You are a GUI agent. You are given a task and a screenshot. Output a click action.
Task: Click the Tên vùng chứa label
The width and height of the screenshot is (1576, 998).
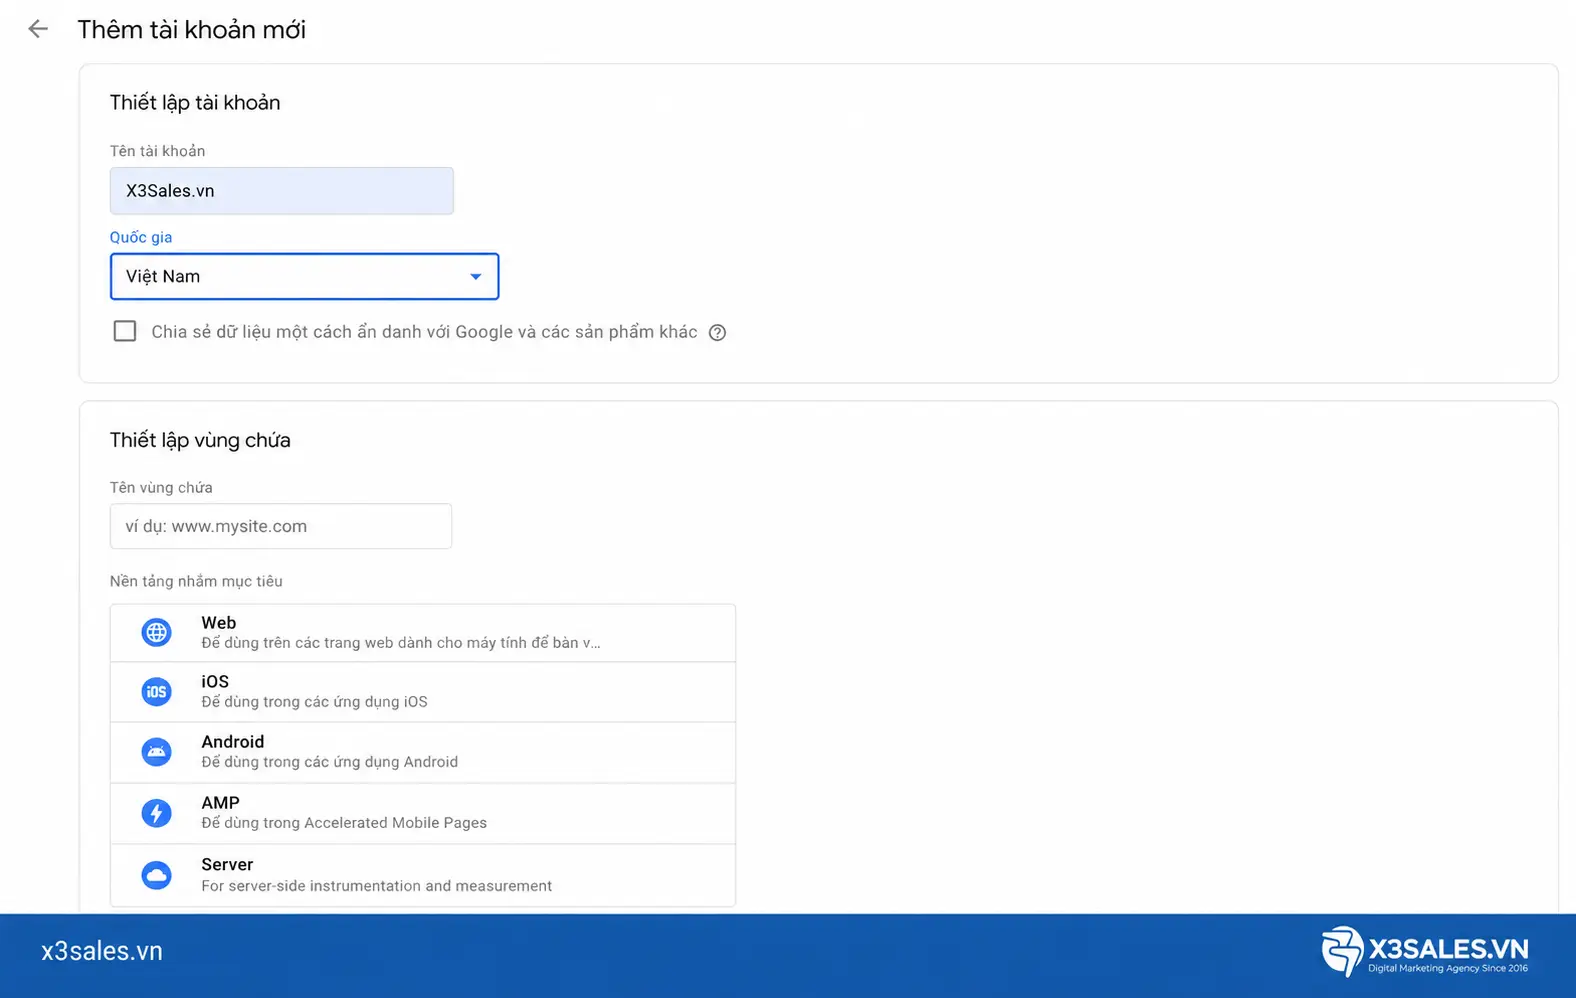(x=161, y=488)
